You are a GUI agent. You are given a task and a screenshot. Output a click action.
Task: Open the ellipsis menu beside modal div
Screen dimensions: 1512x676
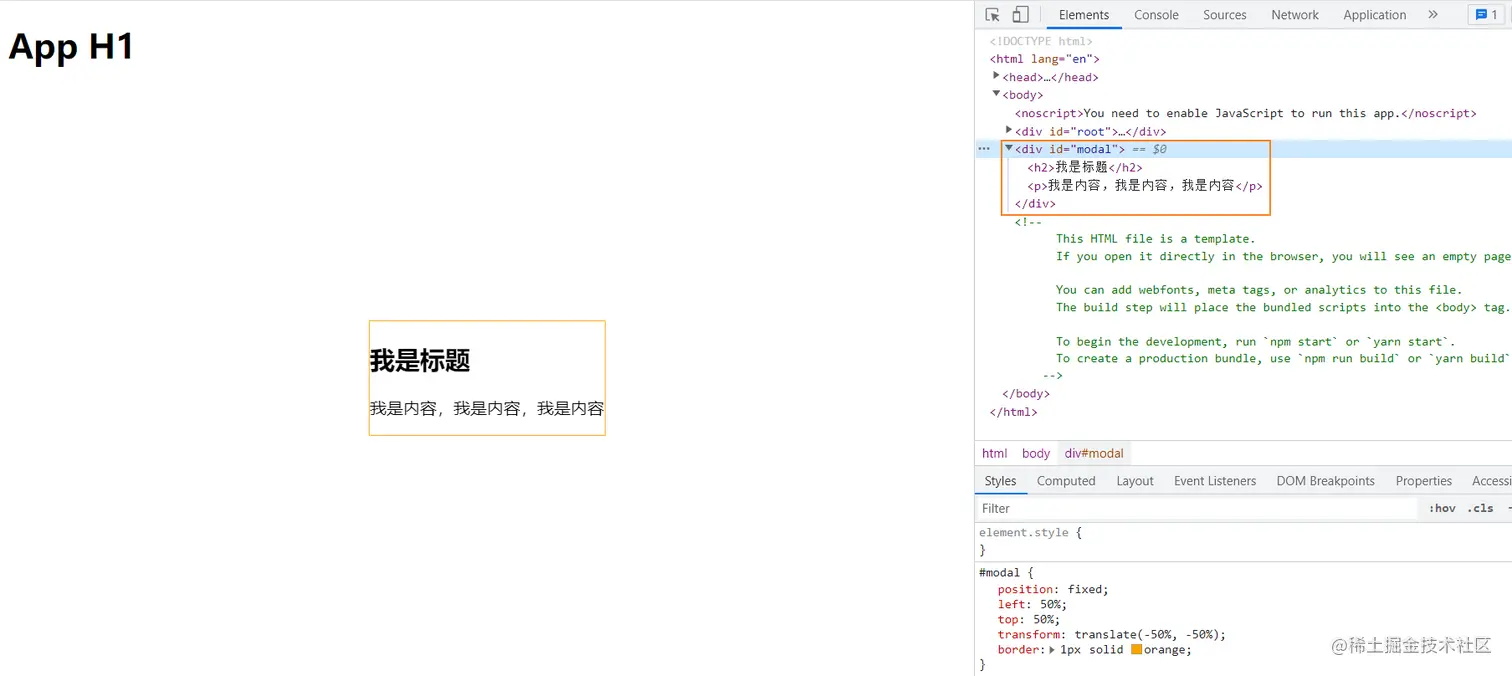coord(984,149)
